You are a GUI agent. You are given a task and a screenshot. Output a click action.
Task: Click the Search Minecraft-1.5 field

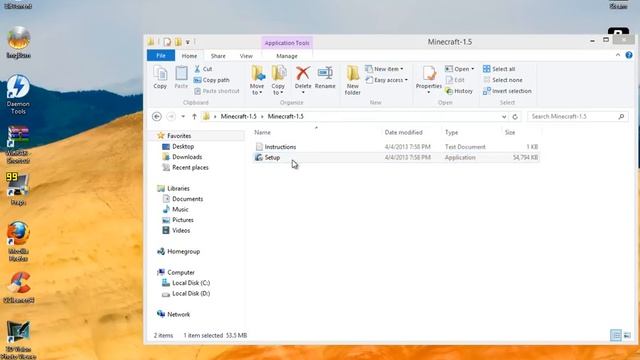(x=577, y=116)
